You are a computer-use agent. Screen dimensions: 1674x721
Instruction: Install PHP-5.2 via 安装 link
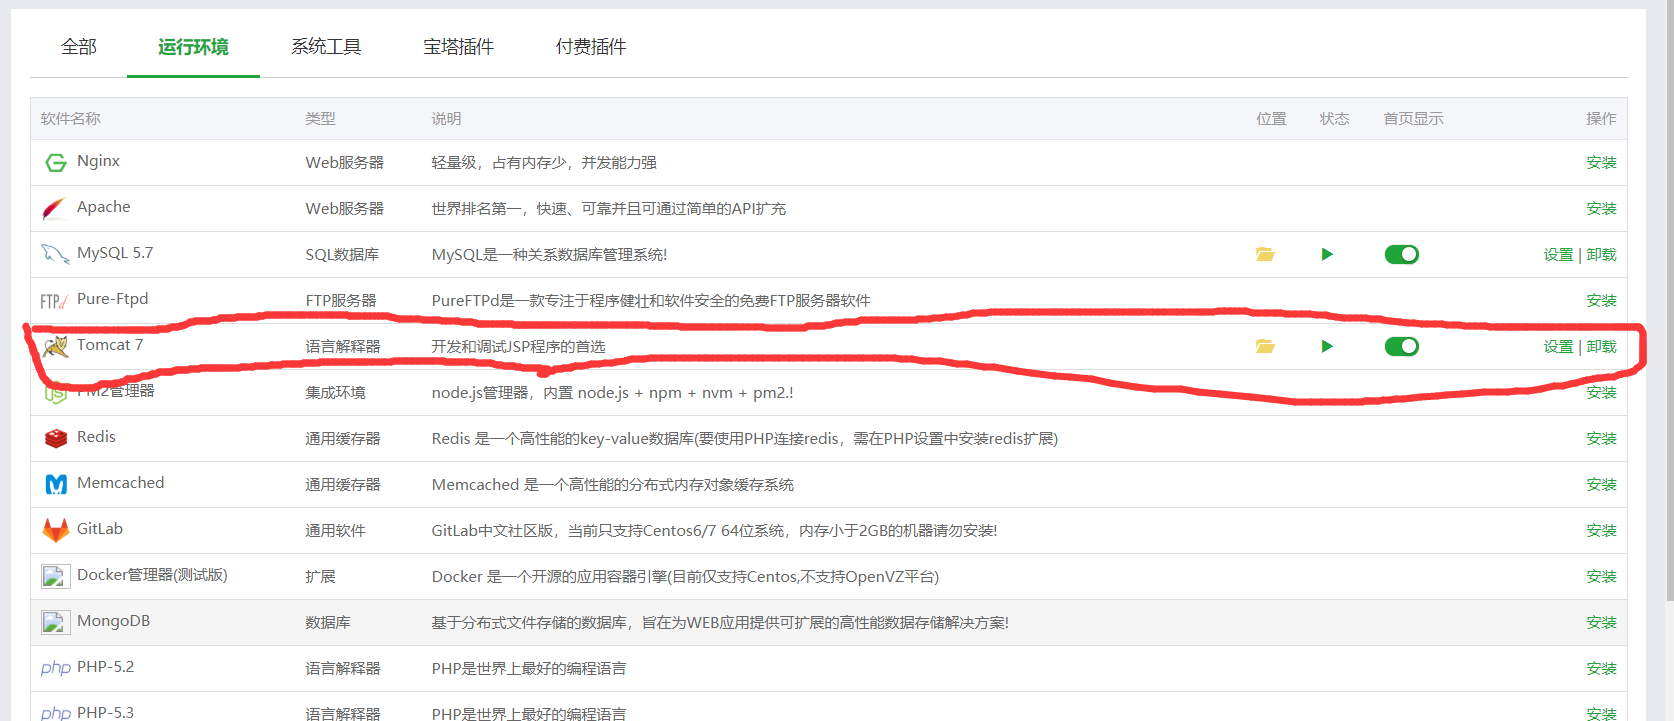[x=1601, y=669]
